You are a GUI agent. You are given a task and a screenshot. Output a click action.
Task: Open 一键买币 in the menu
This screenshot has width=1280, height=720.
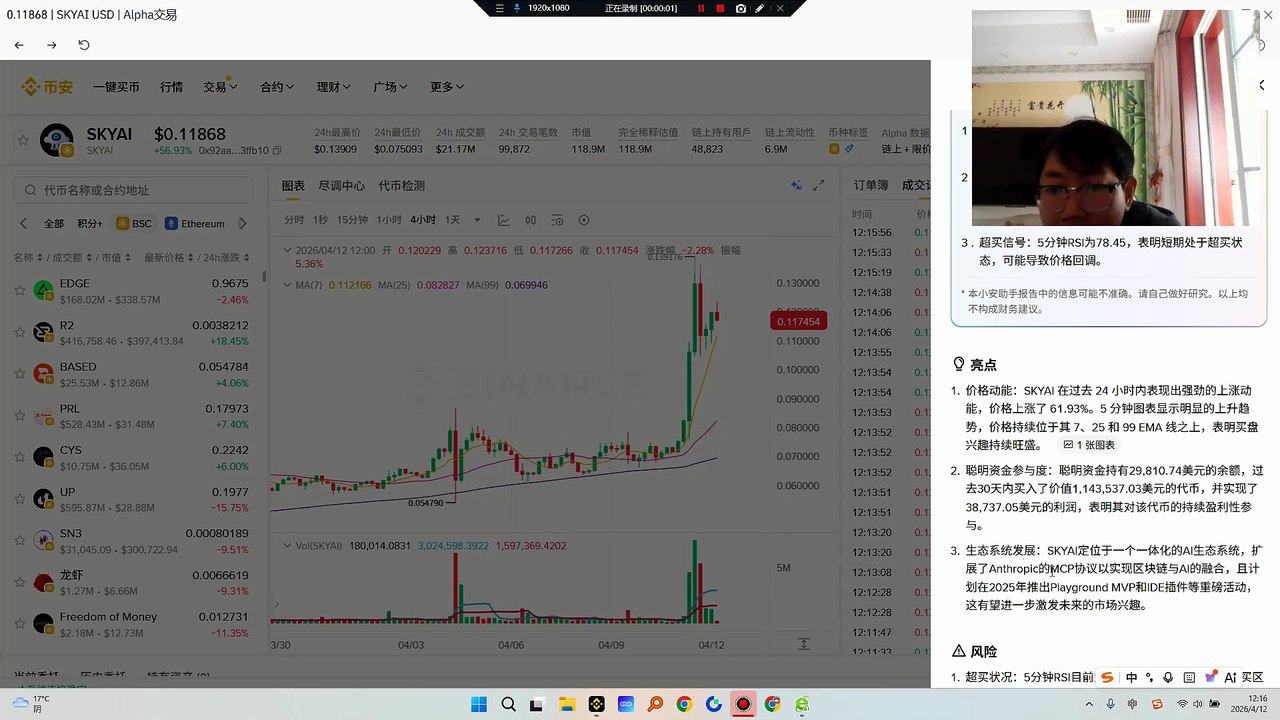tap(116, 87)
